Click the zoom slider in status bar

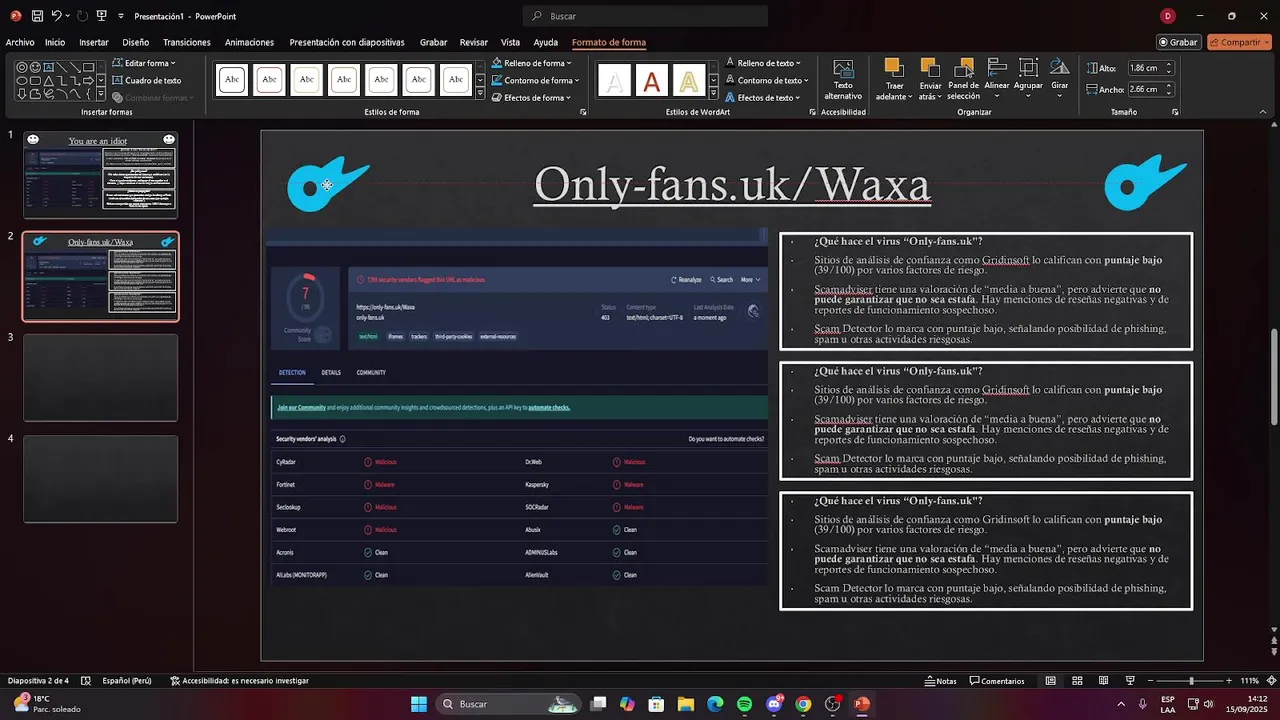tap(1191, 681)
